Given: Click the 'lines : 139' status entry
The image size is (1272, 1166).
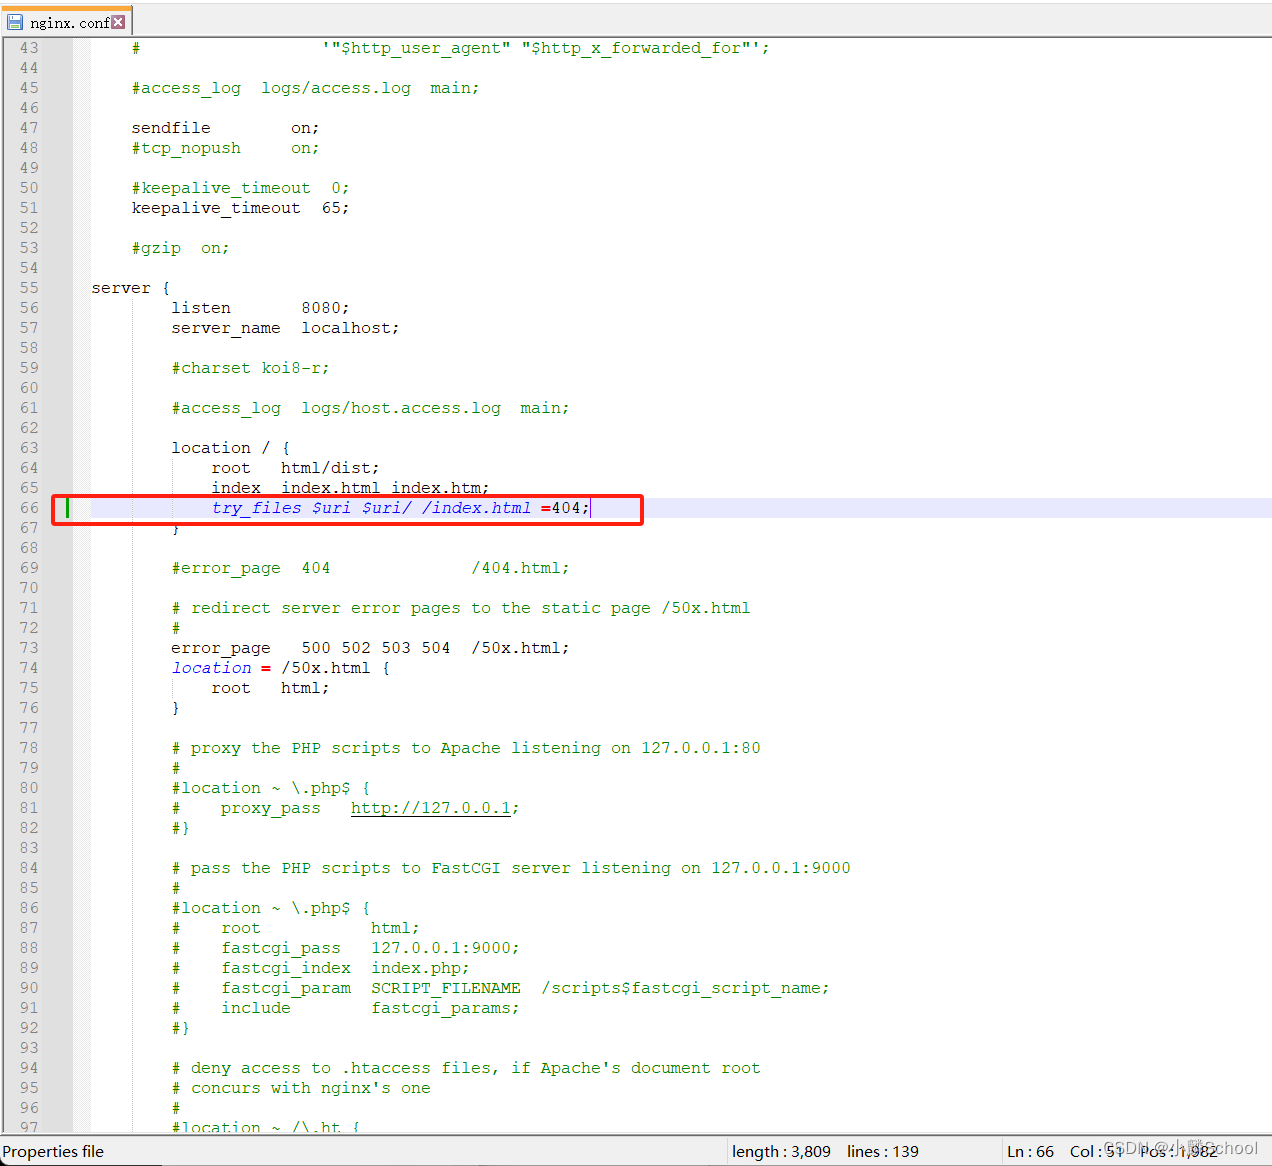Looking at the screenshot, I should (882, 1151).
